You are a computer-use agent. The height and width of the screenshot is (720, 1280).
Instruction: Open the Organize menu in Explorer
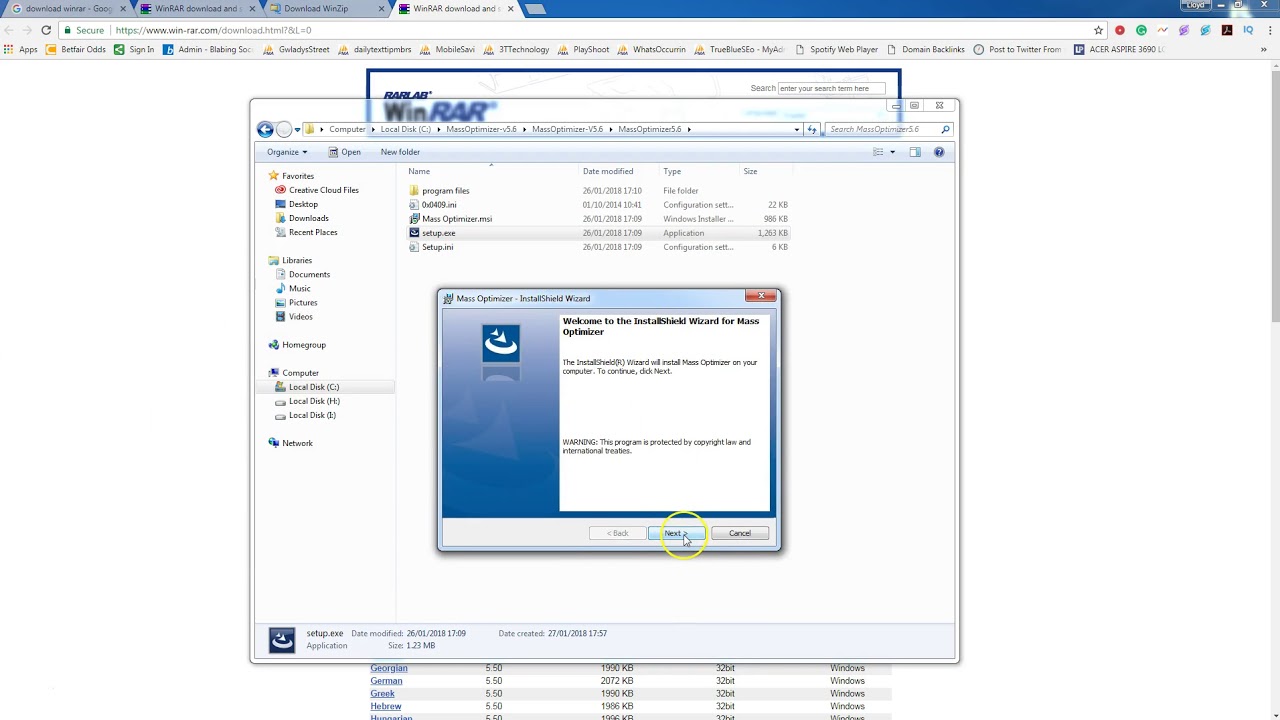(x=287, y=152)
